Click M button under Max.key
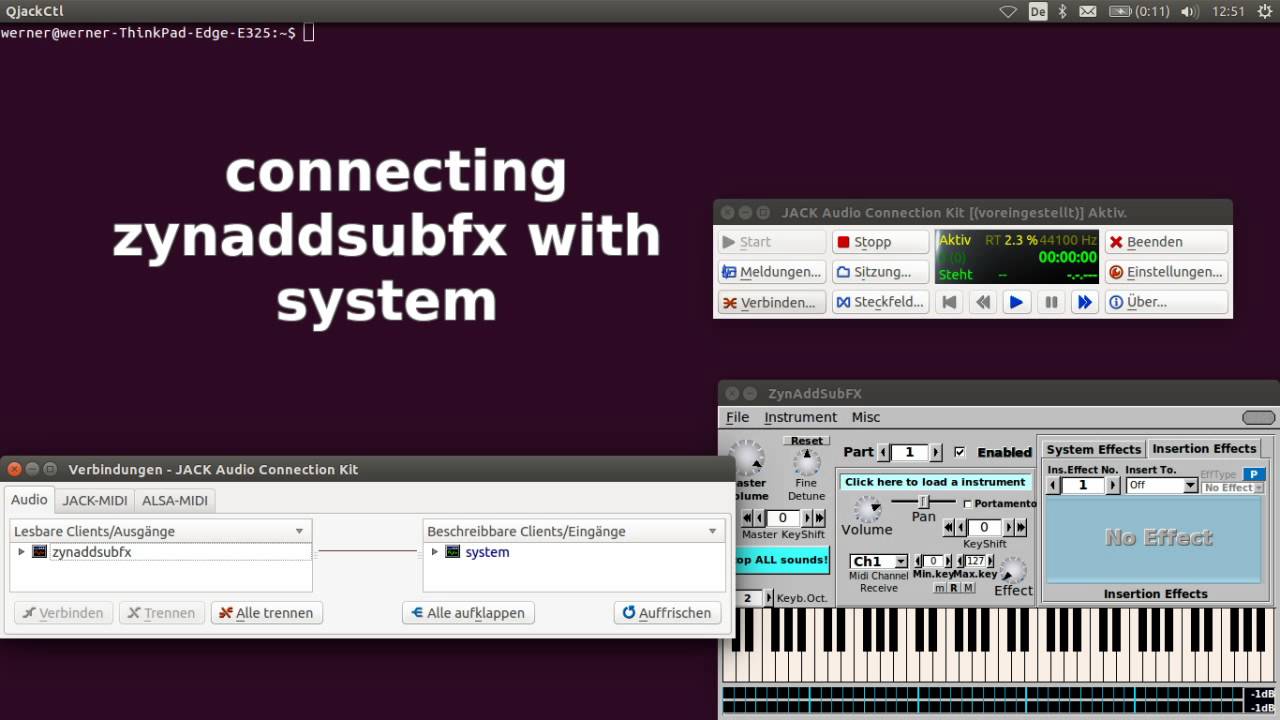This screenshot has height=720, width=1280. click(x=968, y=588)
